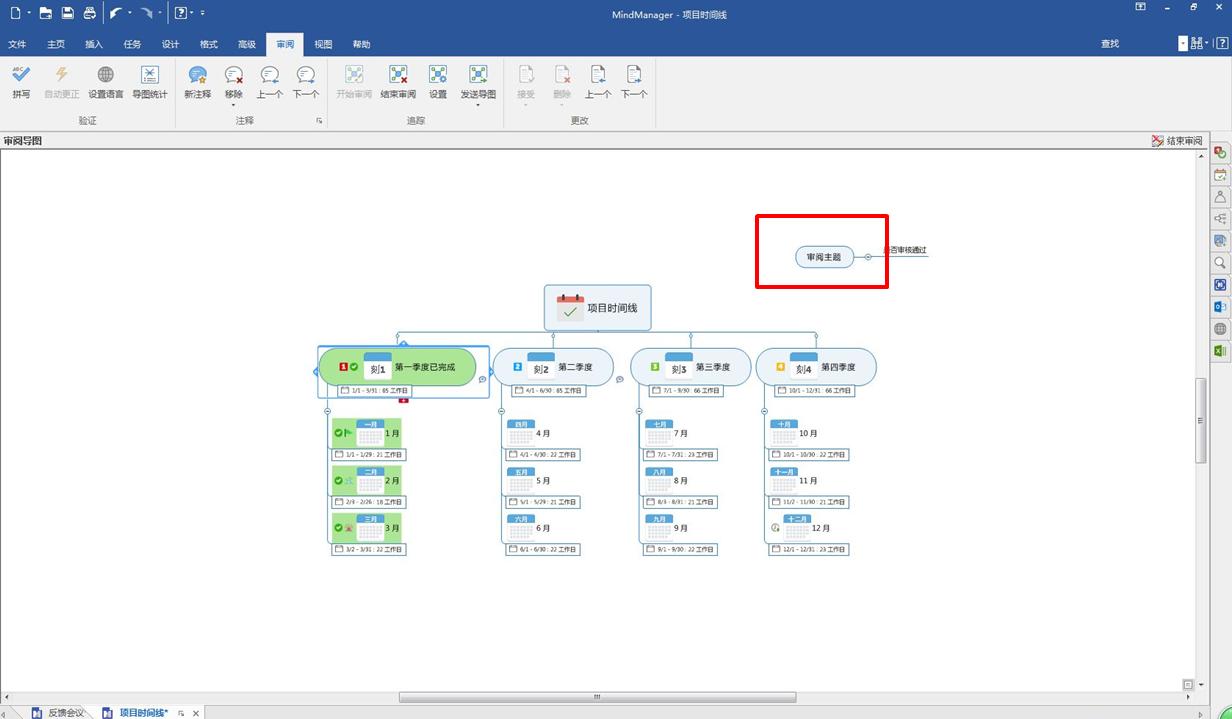The image size is (1232, 719).
Task: Open 导图统计 map statistics
Action: (x=149, y=81)
